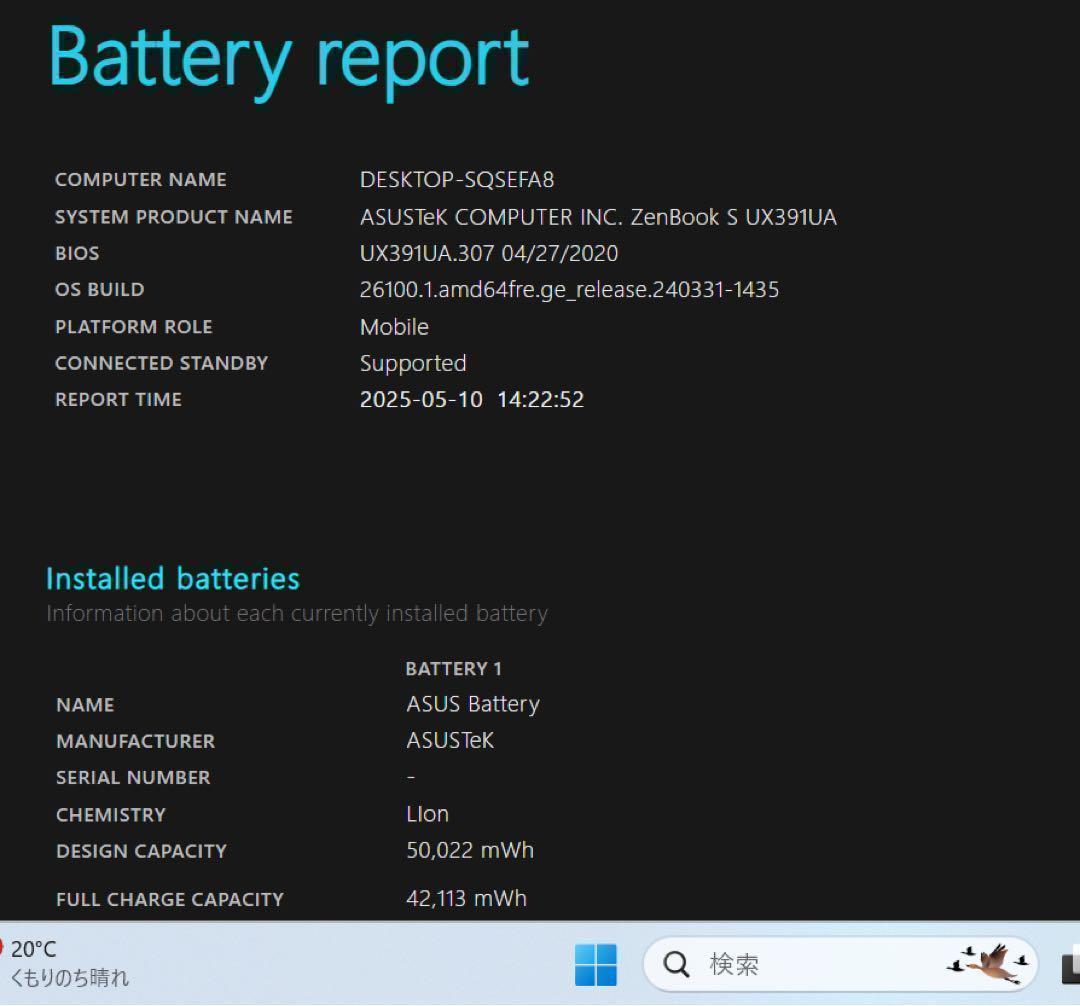This screenshot has height=1006, width=1080.
Task: Click the geese illustration in search box
Action: pyautogui.click(x=990, y=963)
